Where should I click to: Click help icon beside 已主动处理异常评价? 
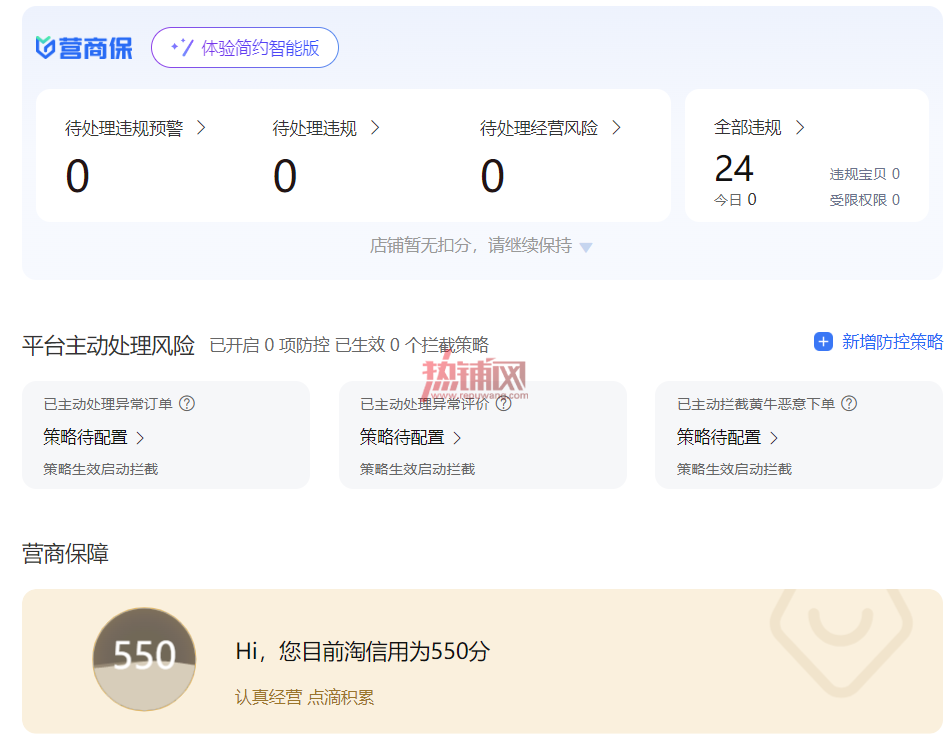pos(504,403)
